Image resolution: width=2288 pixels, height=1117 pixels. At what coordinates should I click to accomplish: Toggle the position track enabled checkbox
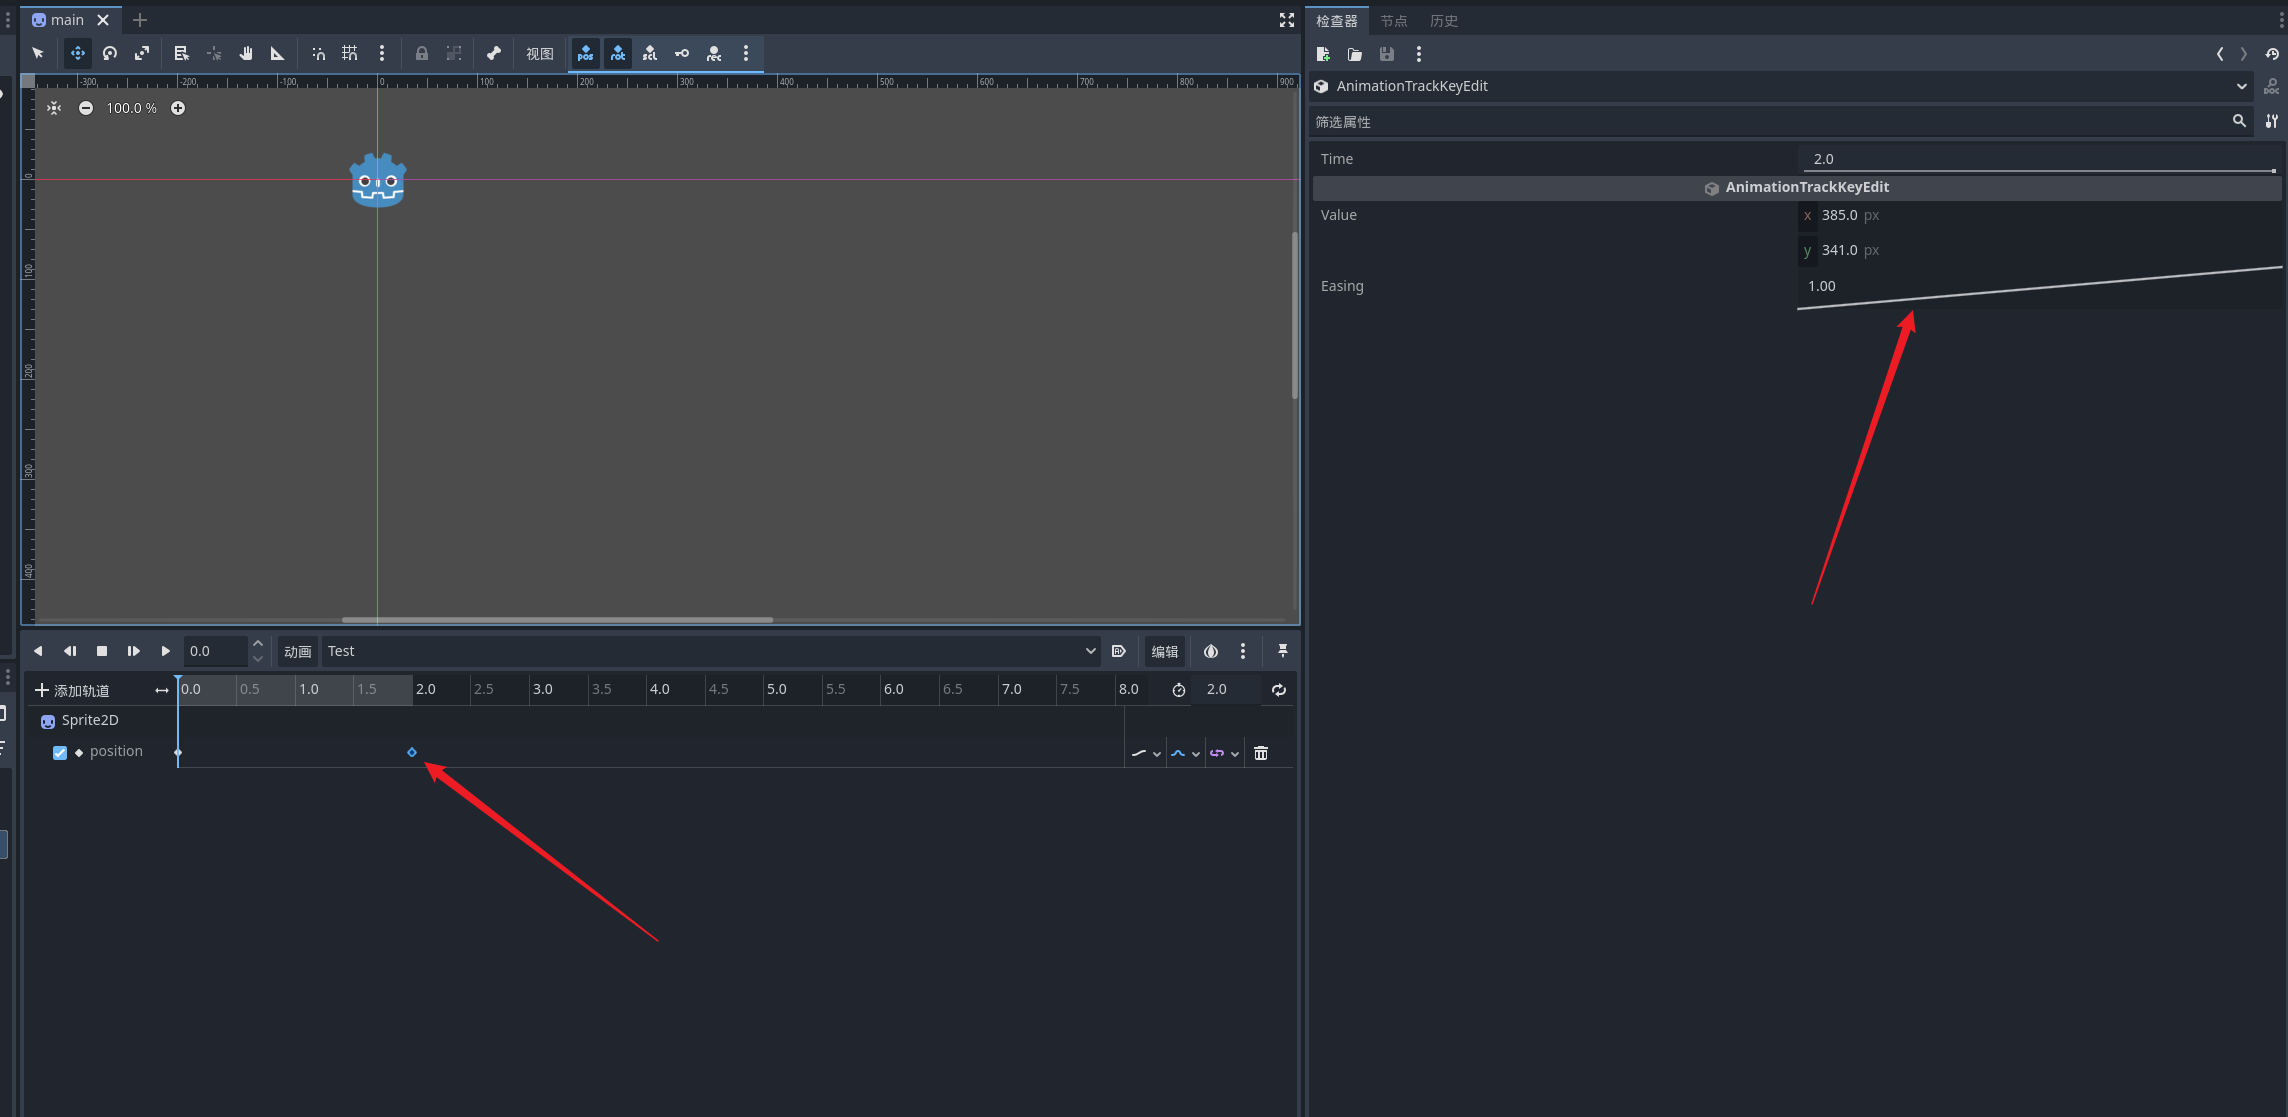coord(60,752)
